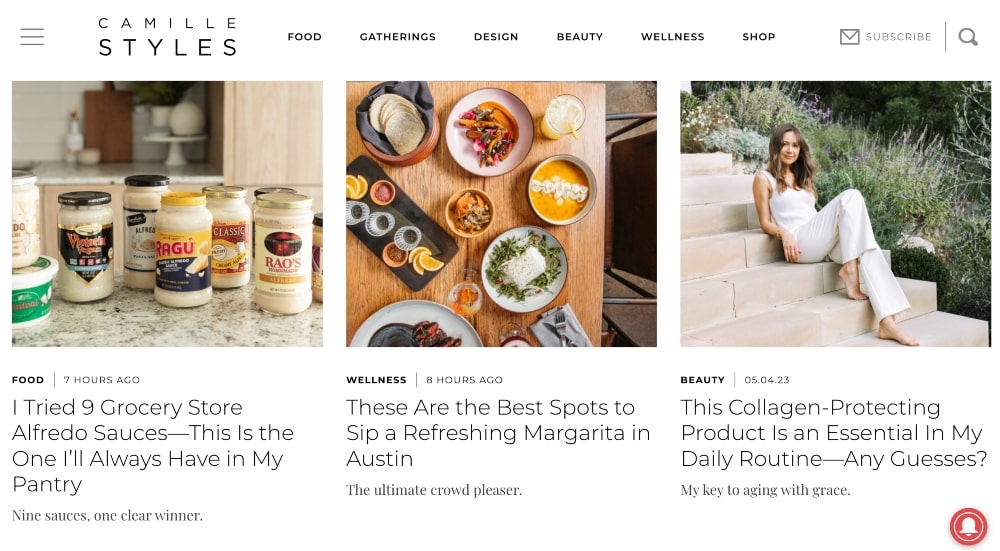Click the Subscribe link text
Viewport: 1000px width, 551px height.
(898, 37)
